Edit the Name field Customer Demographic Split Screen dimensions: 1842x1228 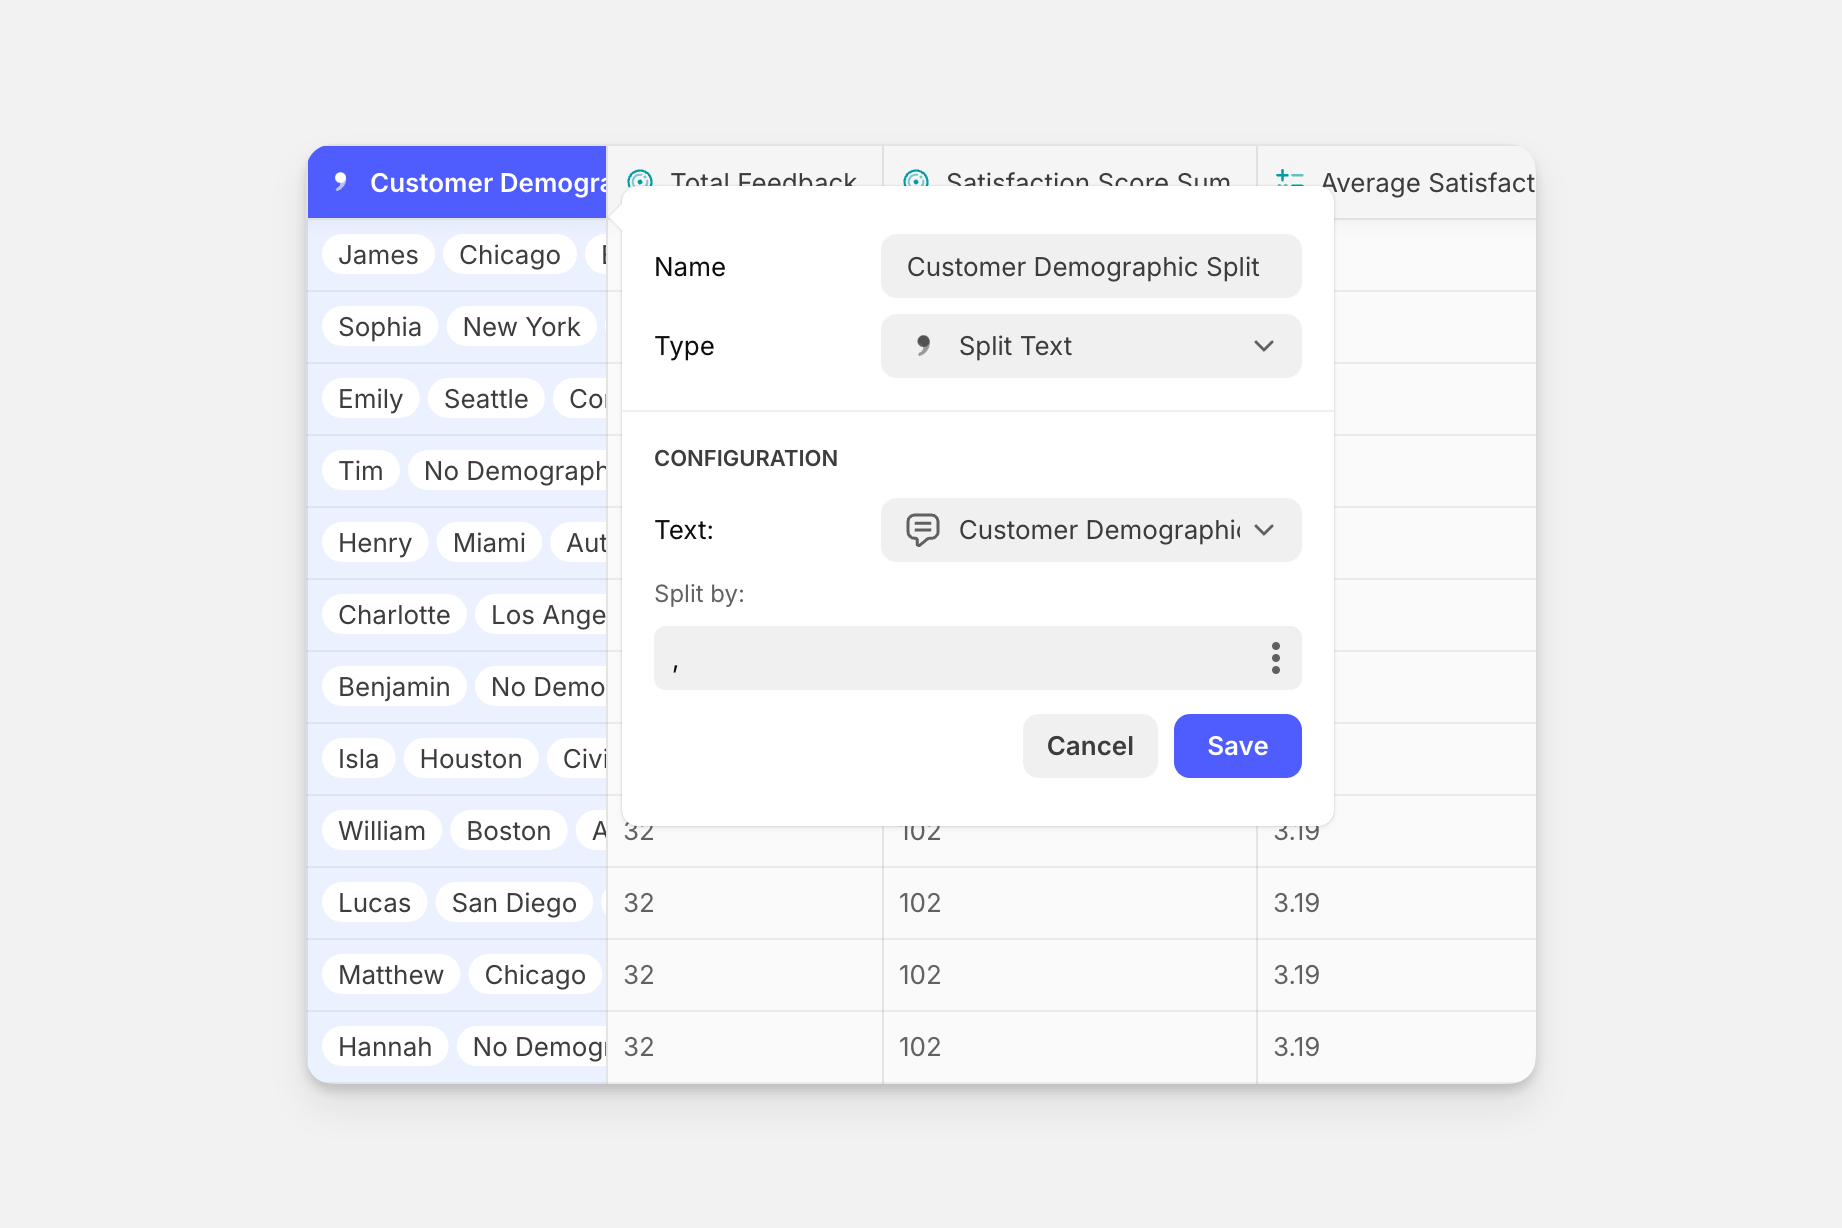[x=1091, y=267]
